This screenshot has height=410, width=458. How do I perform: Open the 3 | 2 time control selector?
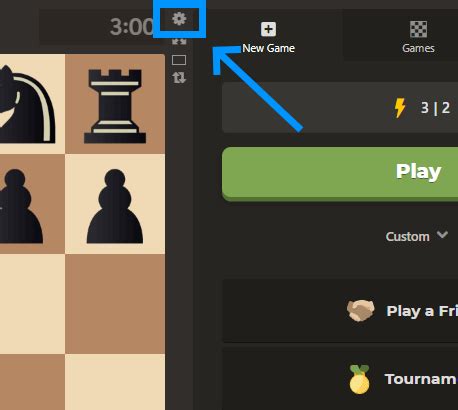pyautogui.click(x=340, y=107)
